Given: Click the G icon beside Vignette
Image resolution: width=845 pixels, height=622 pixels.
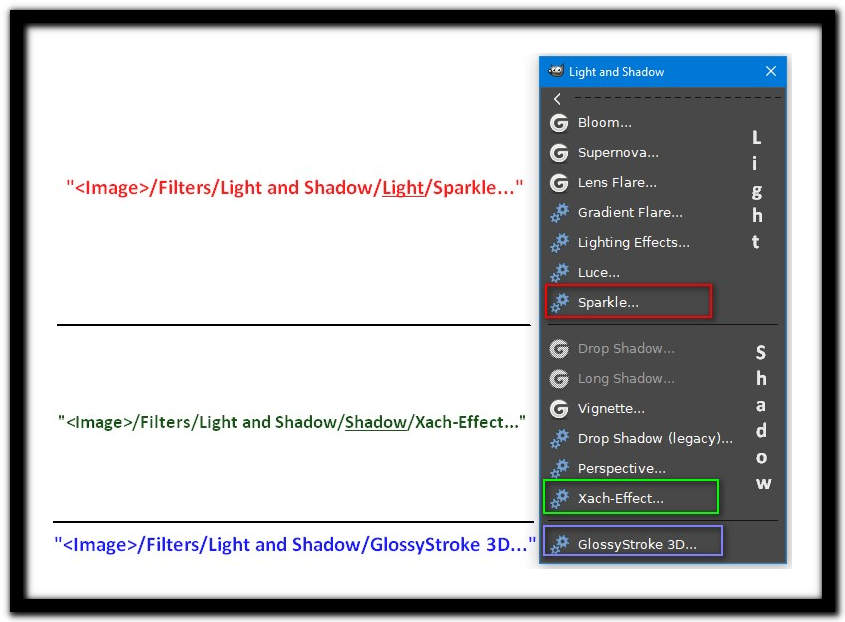Looking at the screenshot, I should [559, 409].
